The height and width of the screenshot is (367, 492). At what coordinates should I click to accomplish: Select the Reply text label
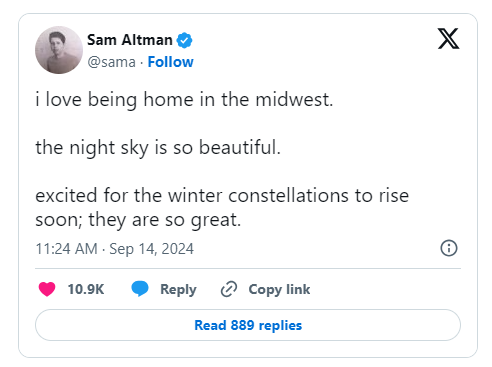pyautogui.click(x=178, y=289)
